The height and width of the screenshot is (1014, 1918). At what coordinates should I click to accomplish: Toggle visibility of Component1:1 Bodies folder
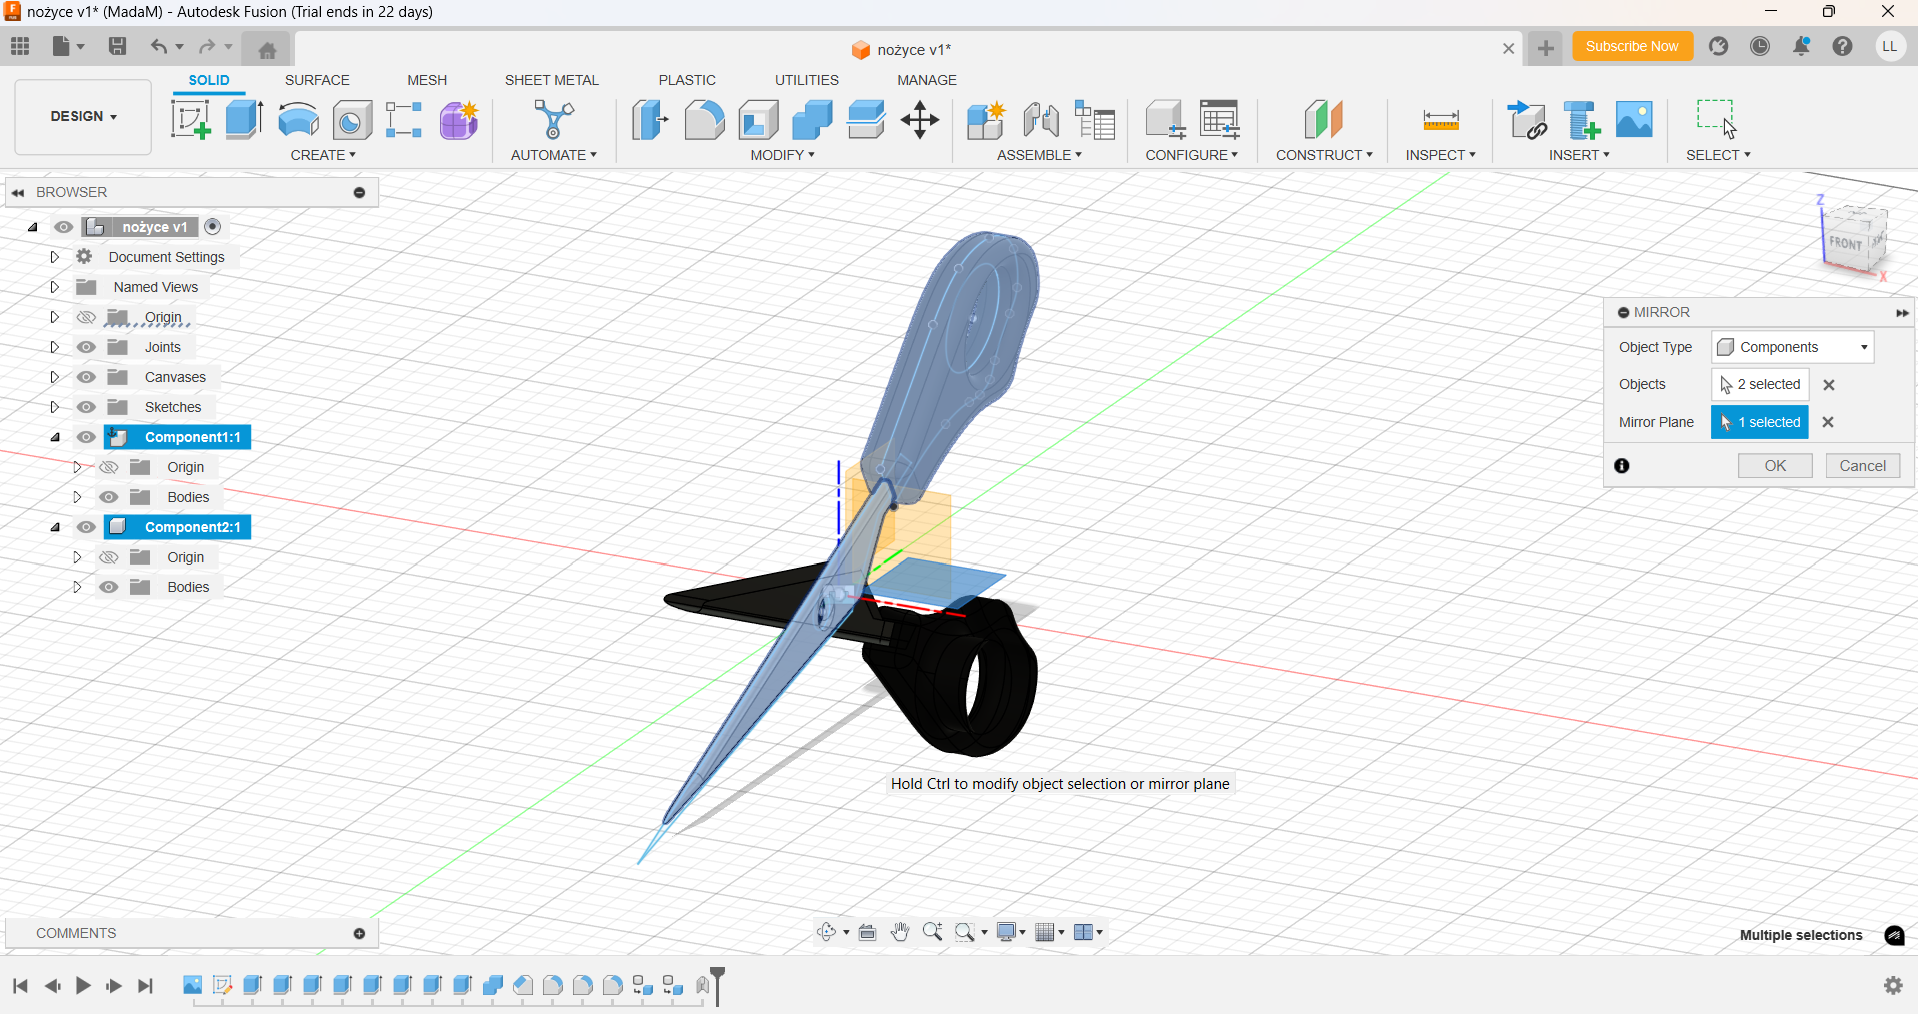(x=109, y=497)
